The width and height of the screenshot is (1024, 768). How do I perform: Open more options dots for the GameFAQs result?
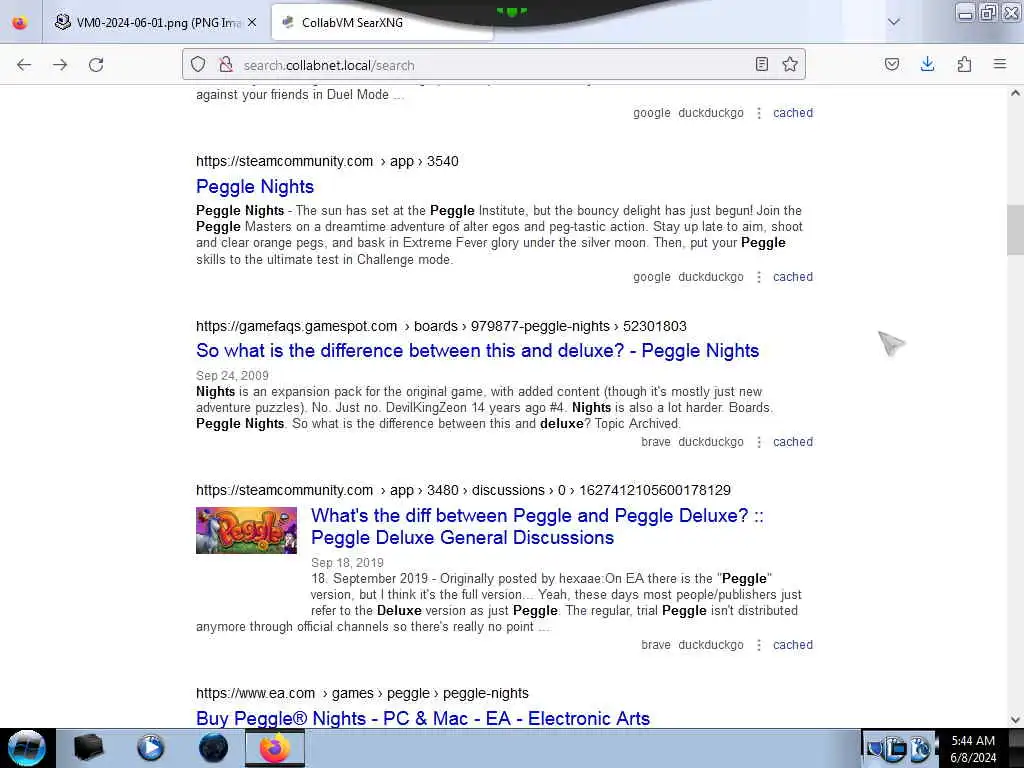tap(759, 442)
